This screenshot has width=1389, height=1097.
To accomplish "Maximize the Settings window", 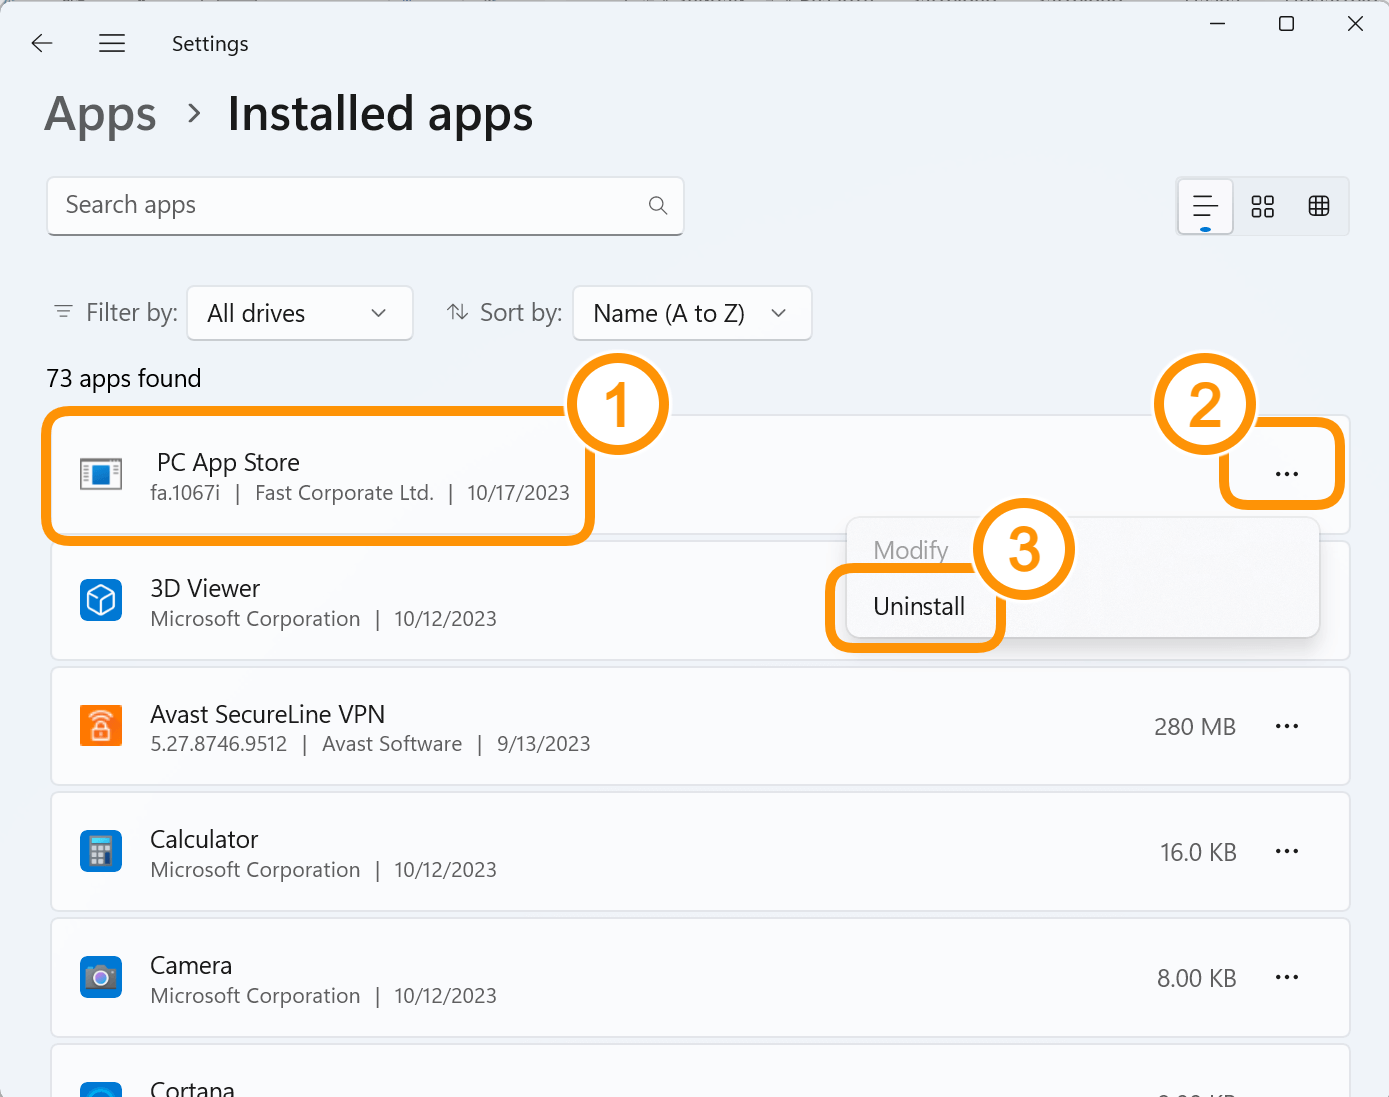I will (x=1287, y=23).
